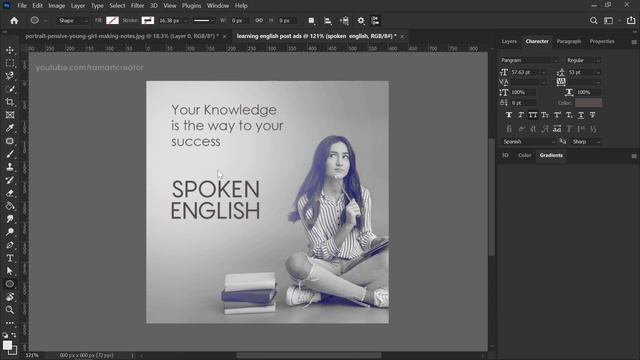
Task: Select the Zoom tool in toolbox
Action: click(x=10, y=310)
